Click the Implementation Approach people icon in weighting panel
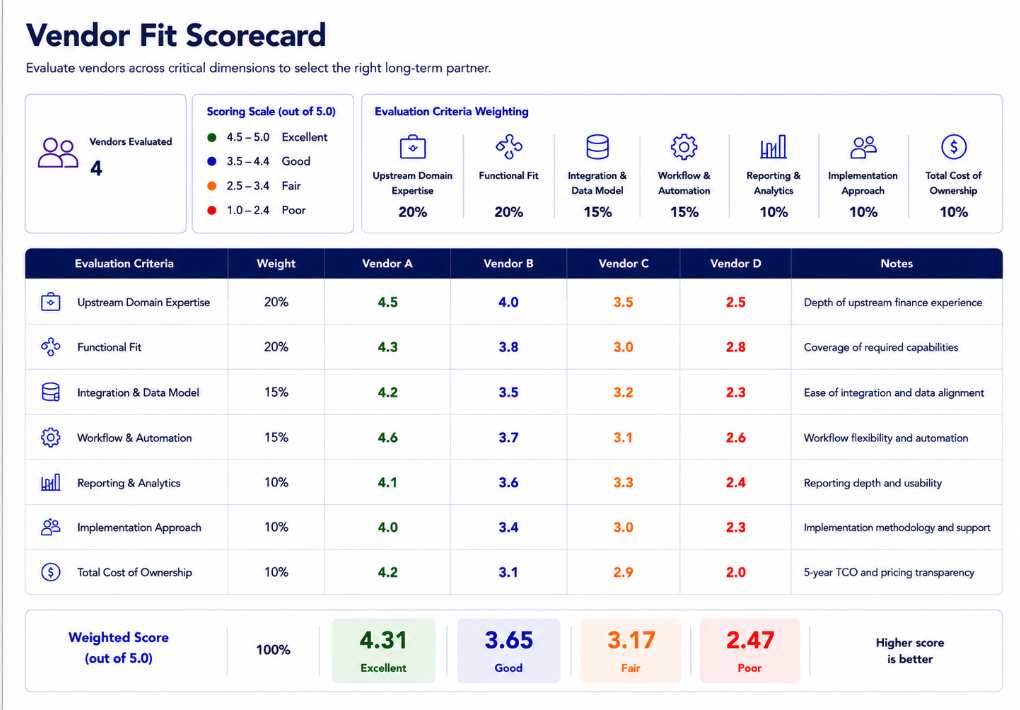 coord(863,147)
